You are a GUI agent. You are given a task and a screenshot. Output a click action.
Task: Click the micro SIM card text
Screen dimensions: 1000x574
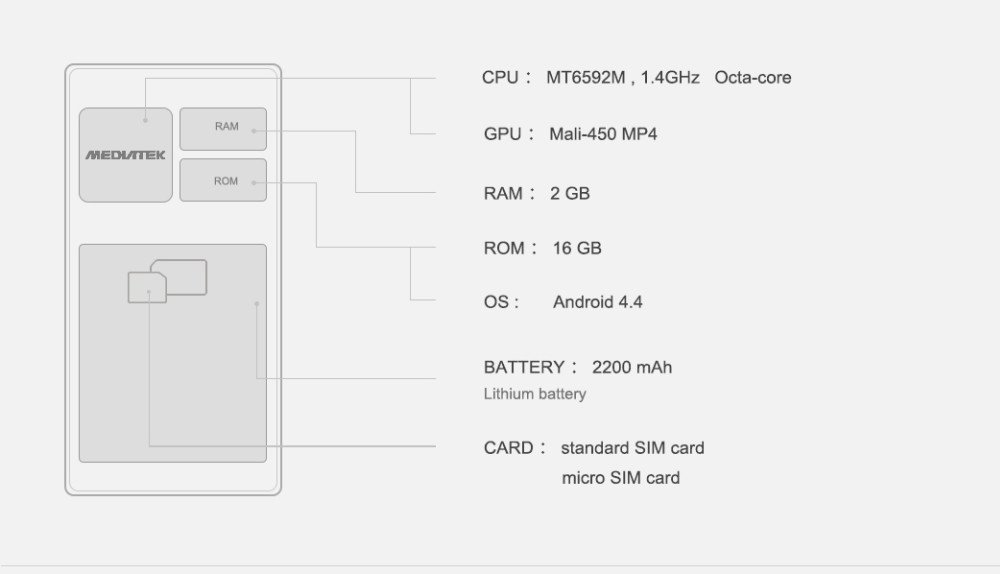[x=620, y=478]
